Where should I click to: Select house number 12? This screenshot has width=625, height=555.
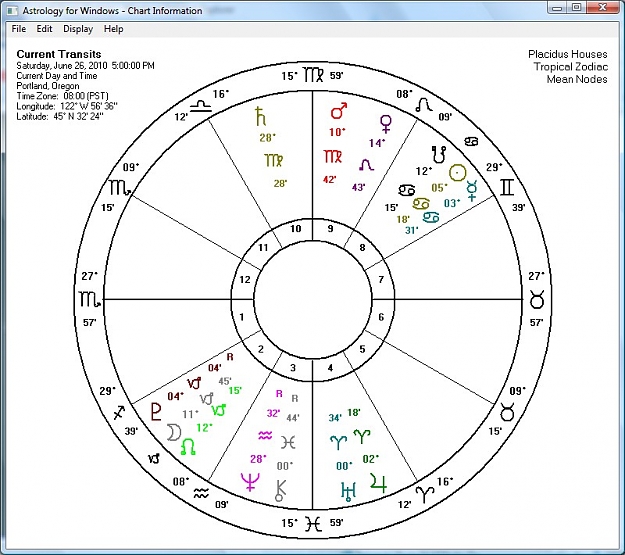pyautogui.click(x=245, y=279)
